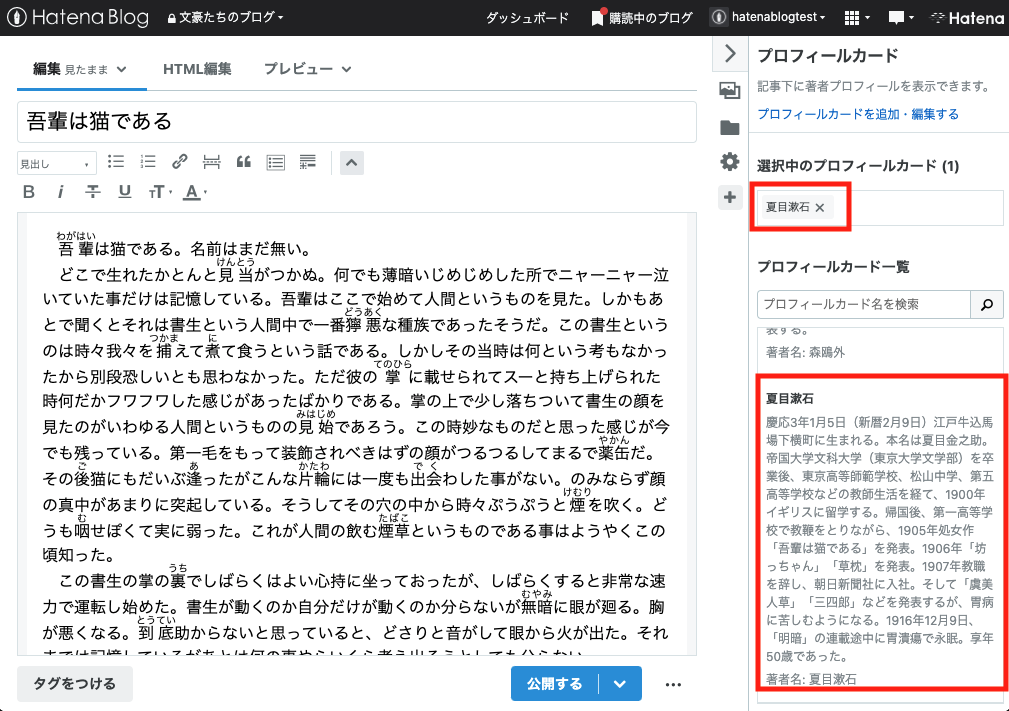
Task: Collapse the formatting toolbar with chevron button
Action: pos(351,161)
